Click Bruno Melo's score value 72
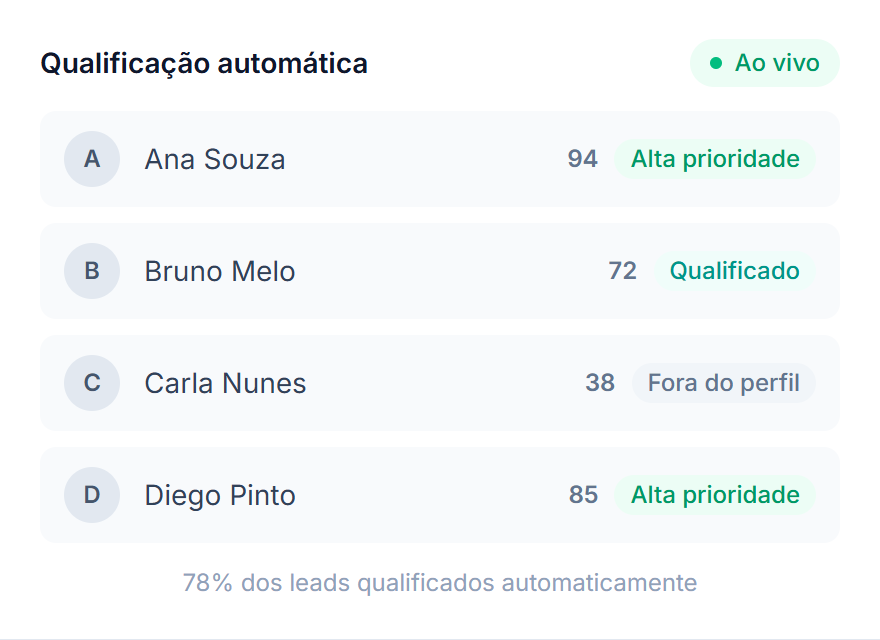The height and width of the screenshot is (640, 880). [622, 271]
